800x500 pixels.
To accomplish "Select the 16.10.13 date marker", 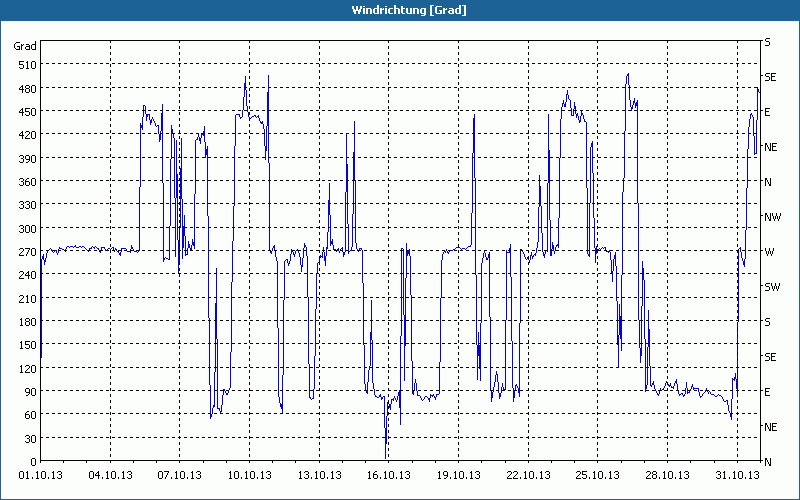I will point(388,475).
